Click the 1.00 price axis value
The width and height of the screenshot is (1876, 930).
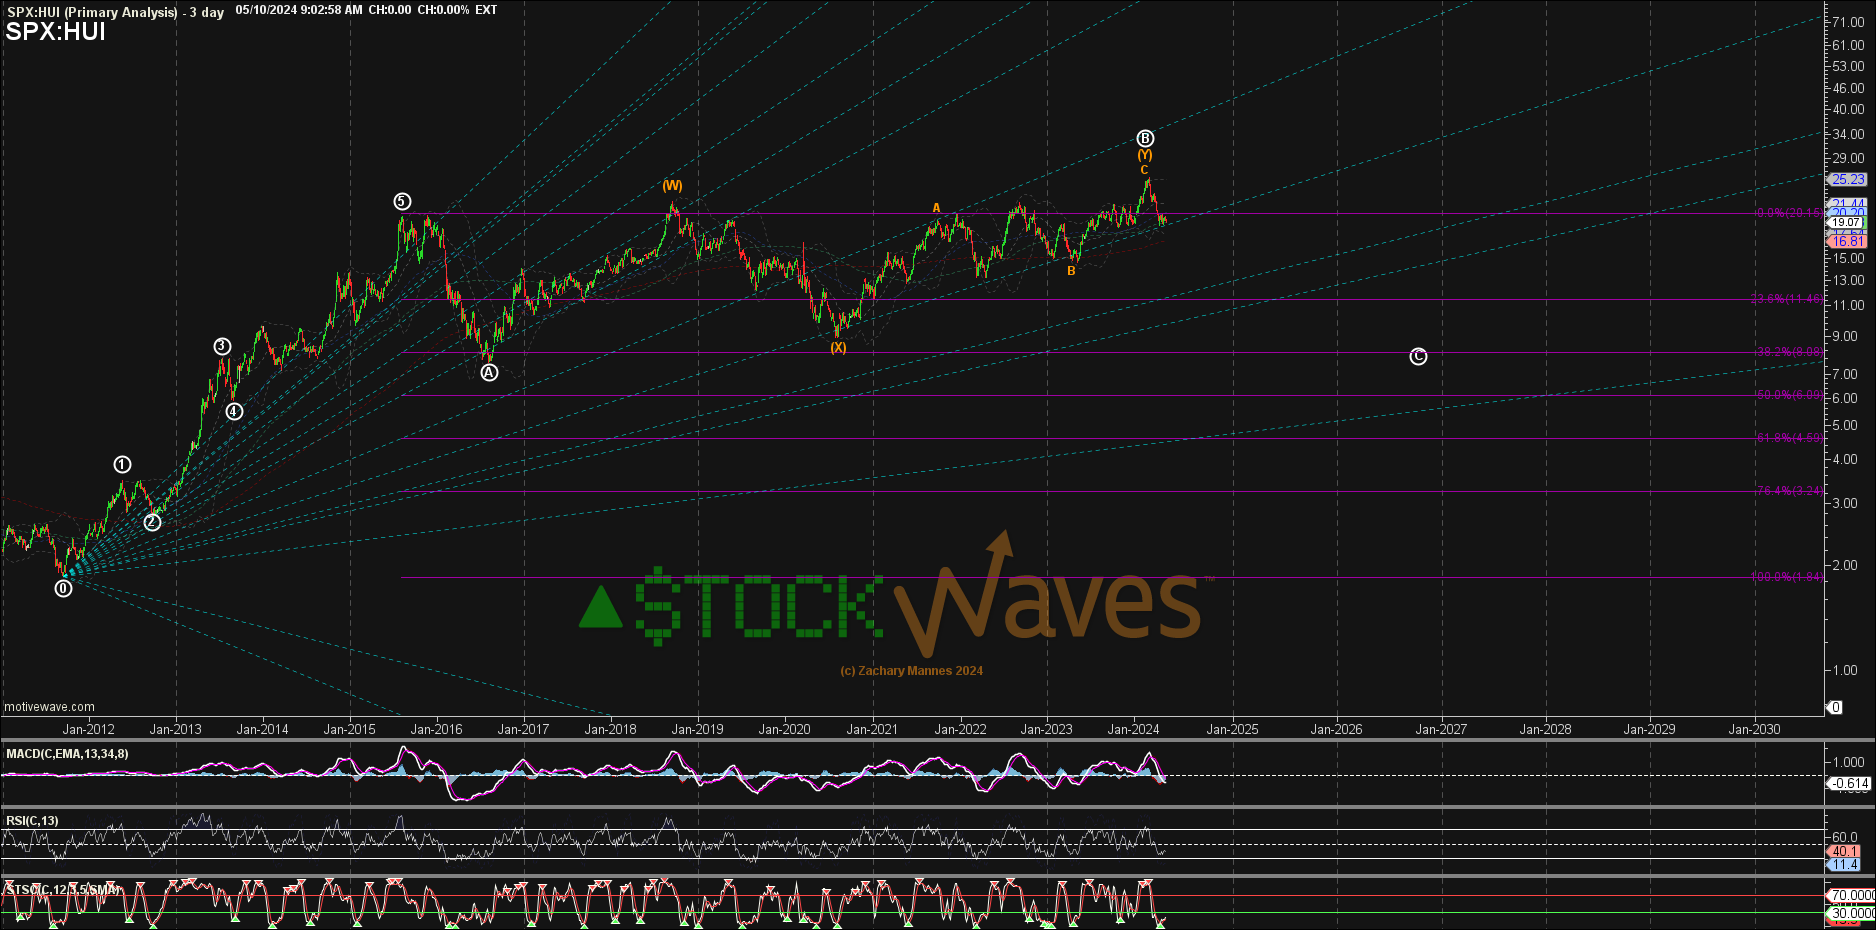point(1845,670)
